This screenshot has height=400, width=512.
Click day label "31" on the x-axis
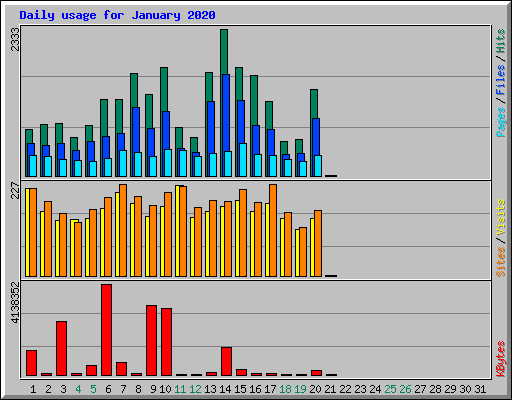pyautogui.click(x=480, y=389)
